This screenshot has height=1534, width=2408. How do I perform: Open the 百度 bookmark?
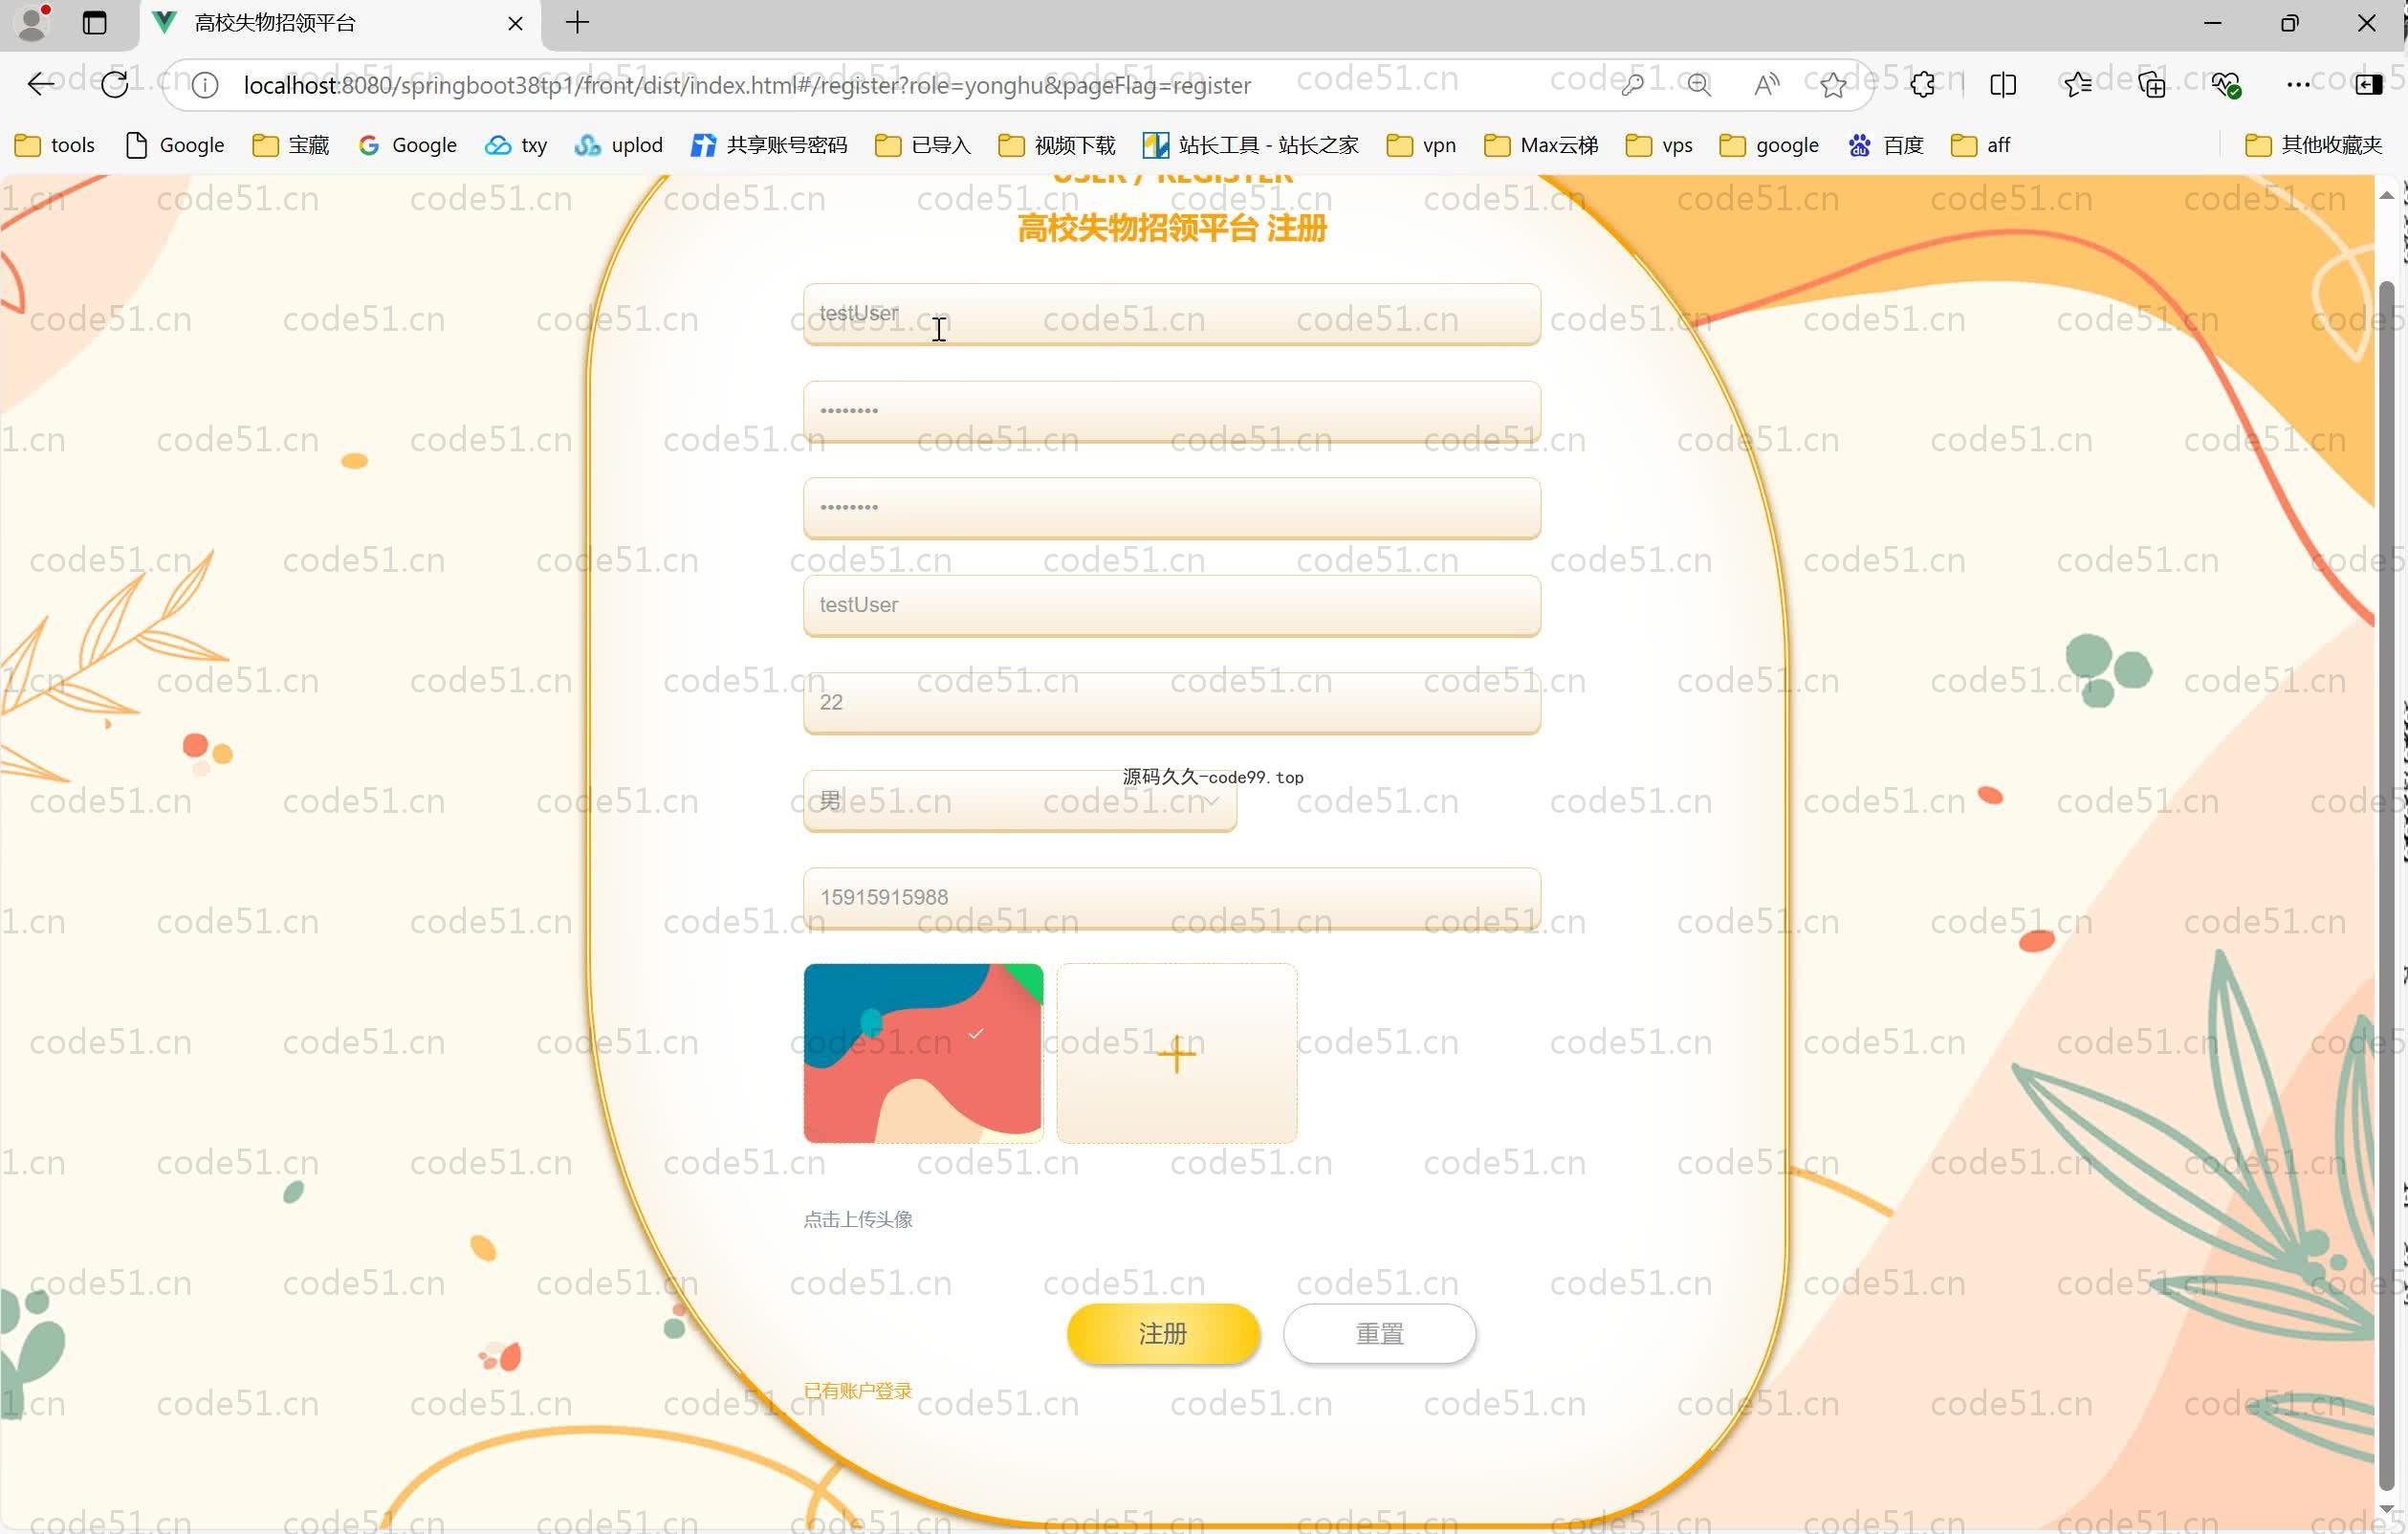tap(1886, 145)
